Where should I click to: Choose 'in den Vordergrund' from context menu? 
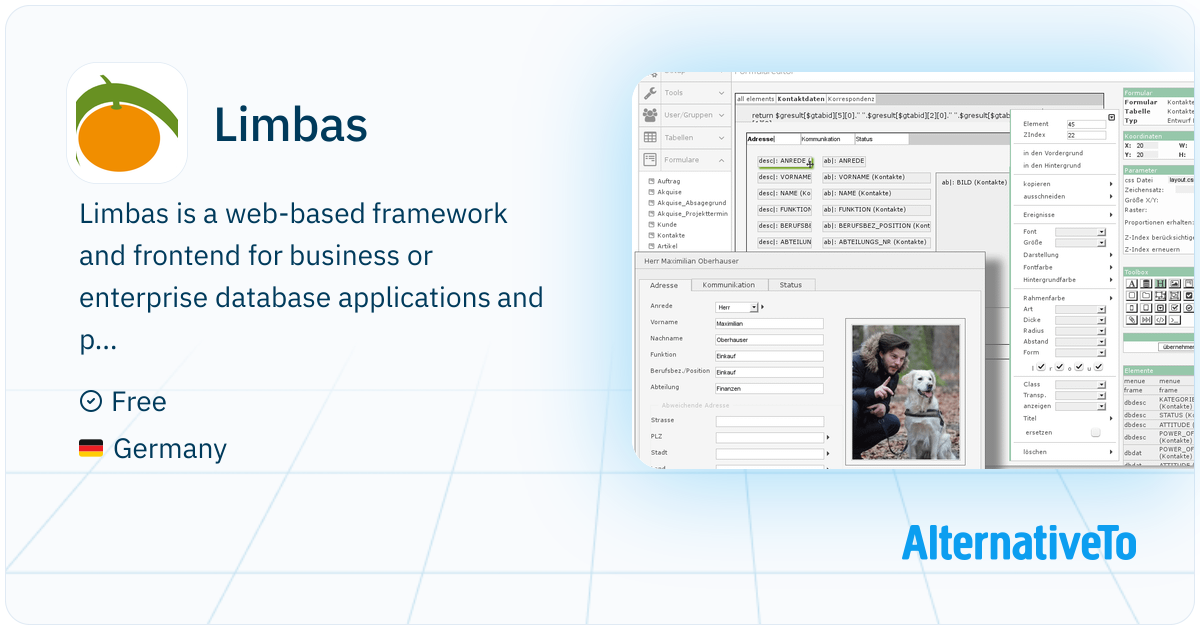coord(1052,153)
